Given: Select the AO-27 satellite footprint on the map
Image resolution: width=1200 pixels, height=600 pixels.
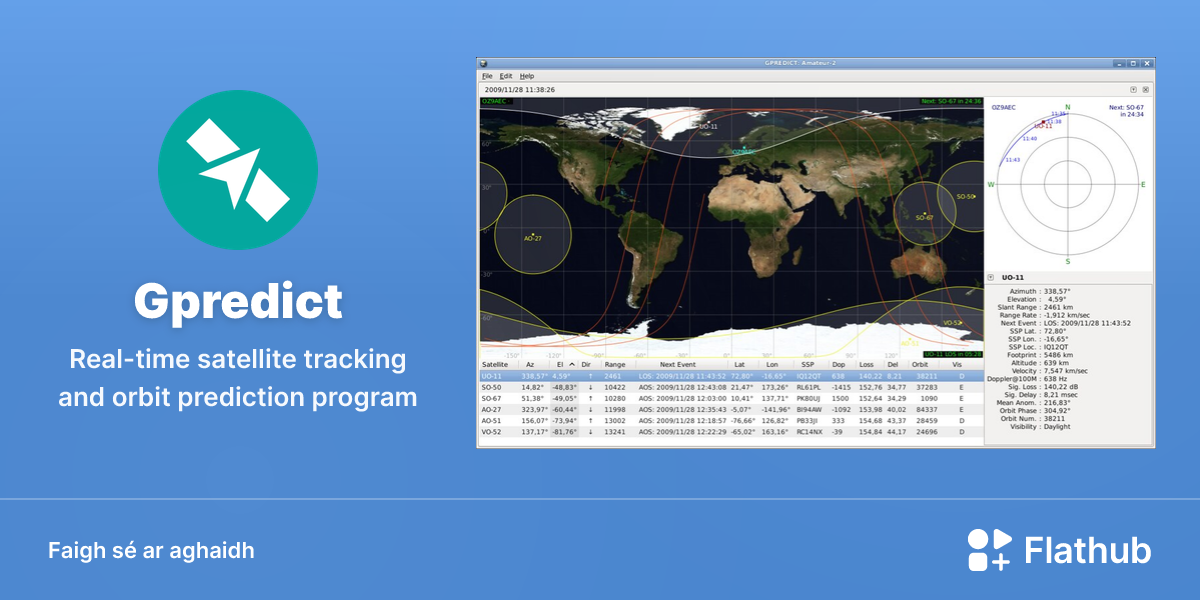Looking at the screenshot, I should (531, 237).
